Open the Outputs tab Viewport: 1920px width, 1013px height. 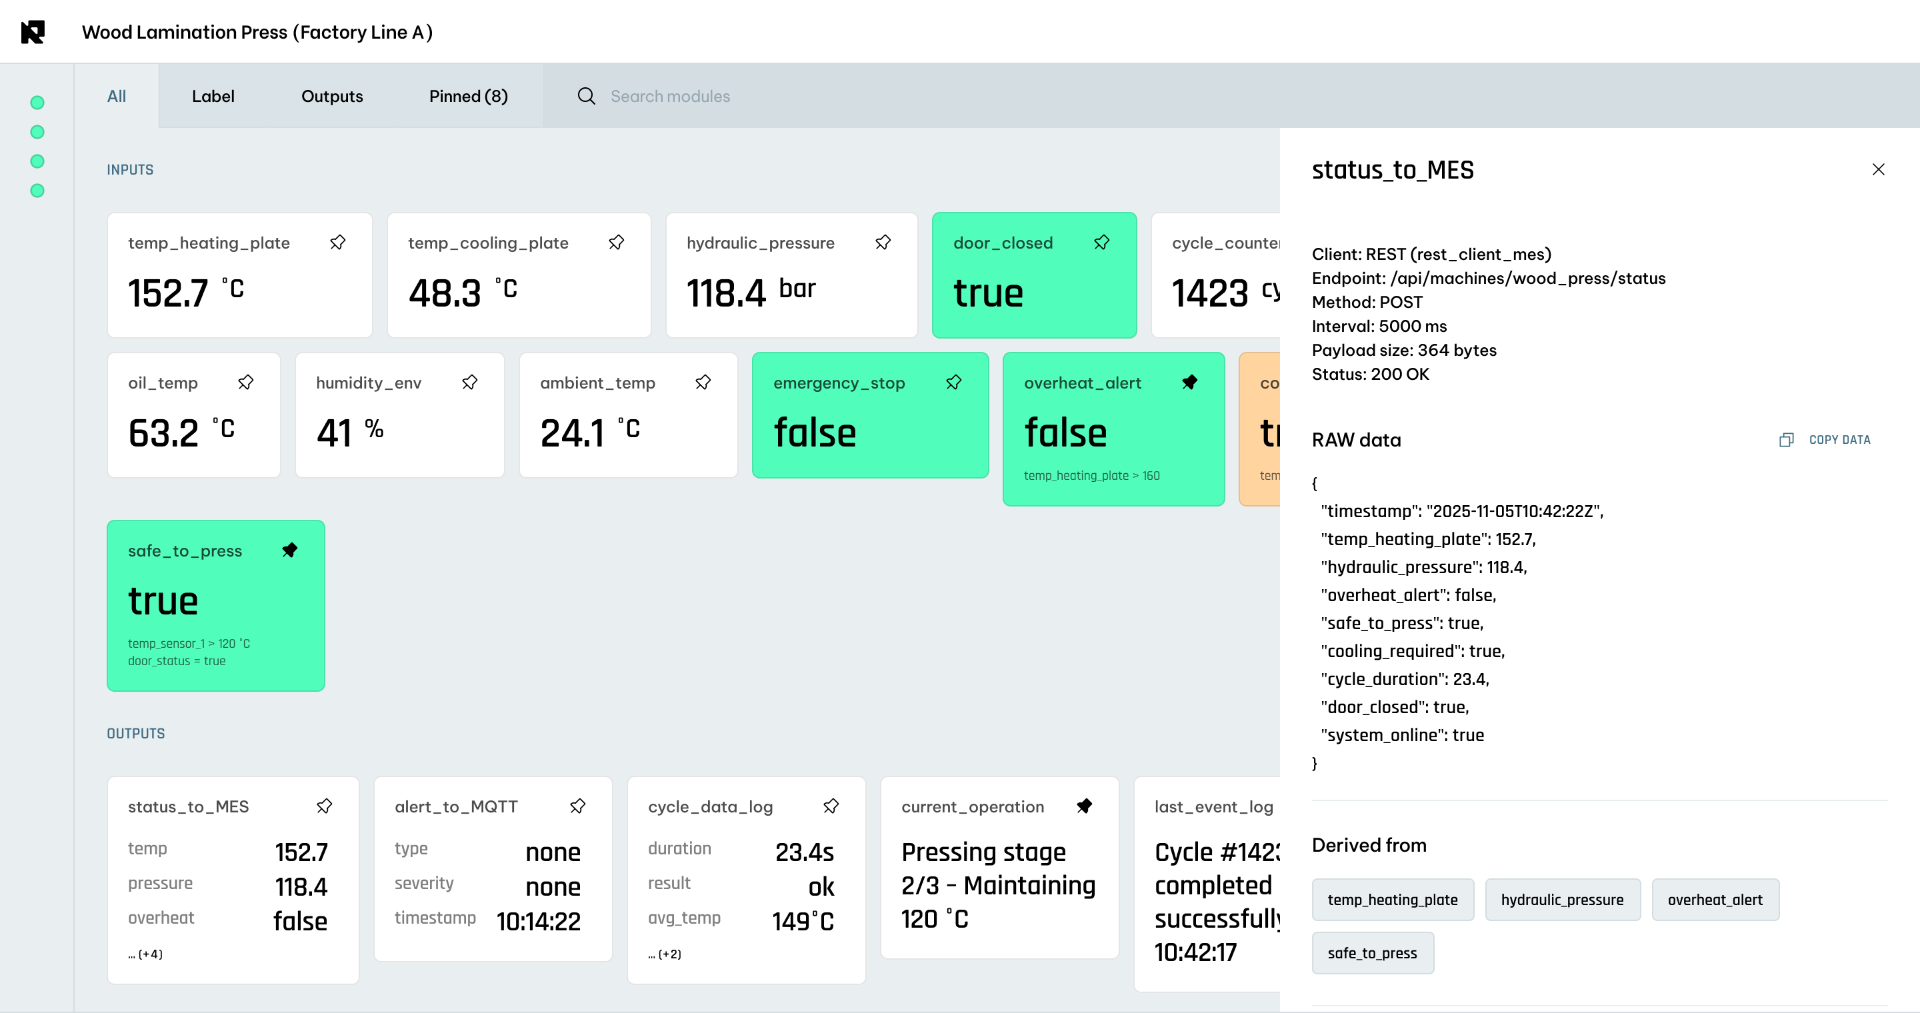(x=332, y=96)
